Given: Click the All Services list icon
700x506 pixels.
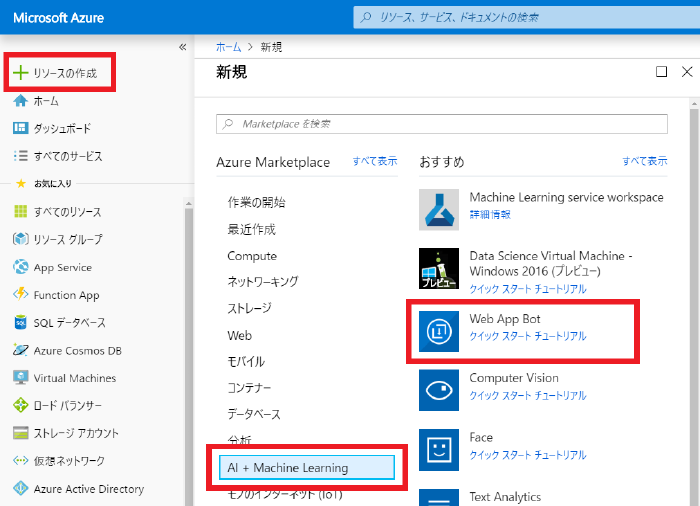Looking at the screenshot, I should pyautogui.click(x=21, y=156).
